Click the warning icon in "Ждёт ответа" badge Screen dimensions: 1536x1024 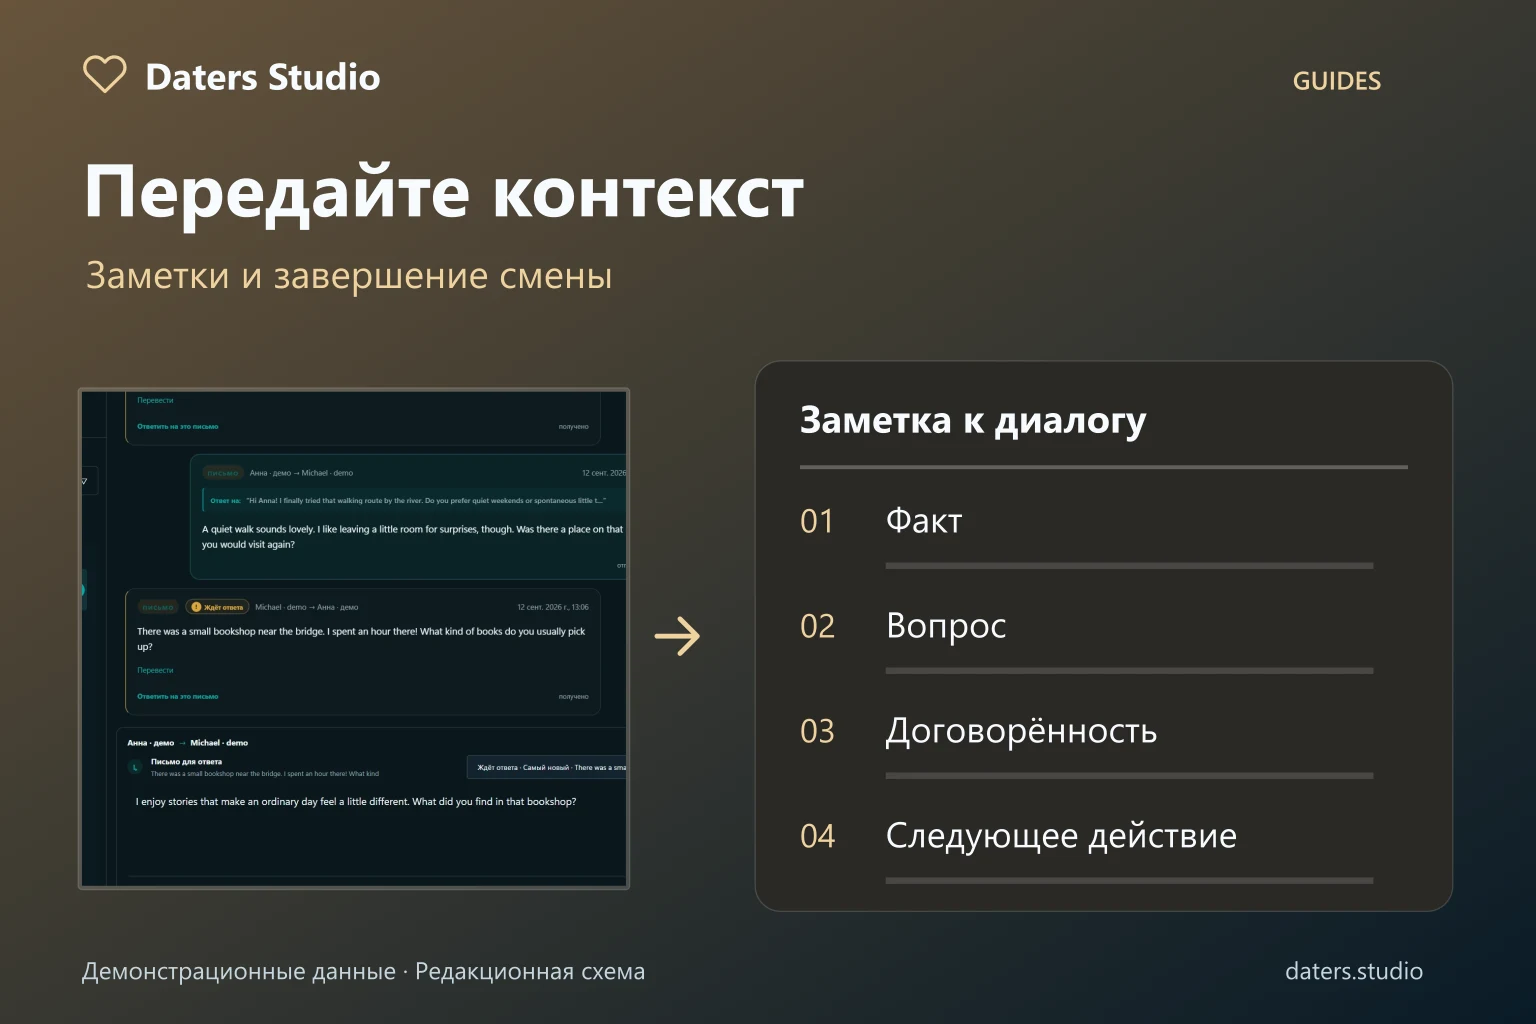tap(196, 607)
